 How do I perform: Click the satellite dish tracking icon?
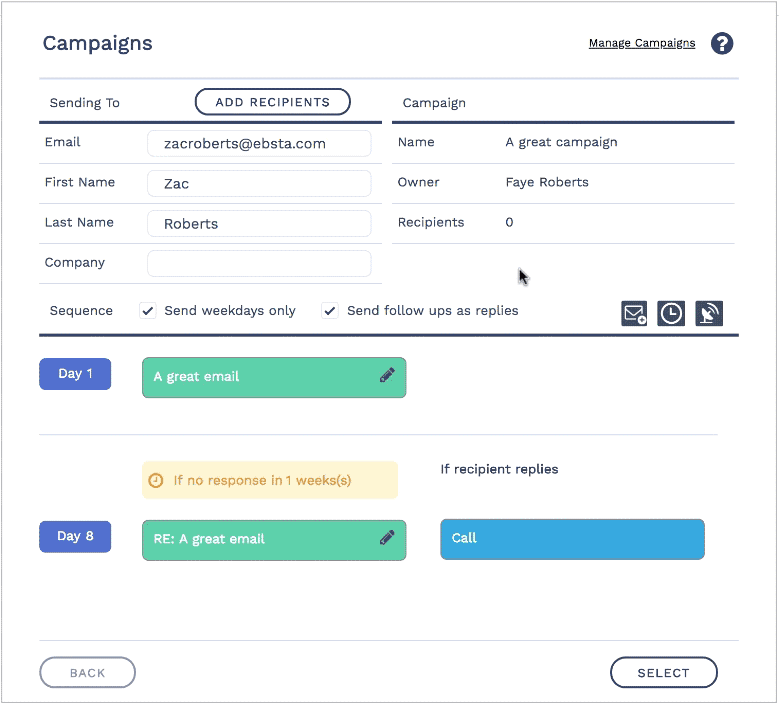tap(709, 313)
